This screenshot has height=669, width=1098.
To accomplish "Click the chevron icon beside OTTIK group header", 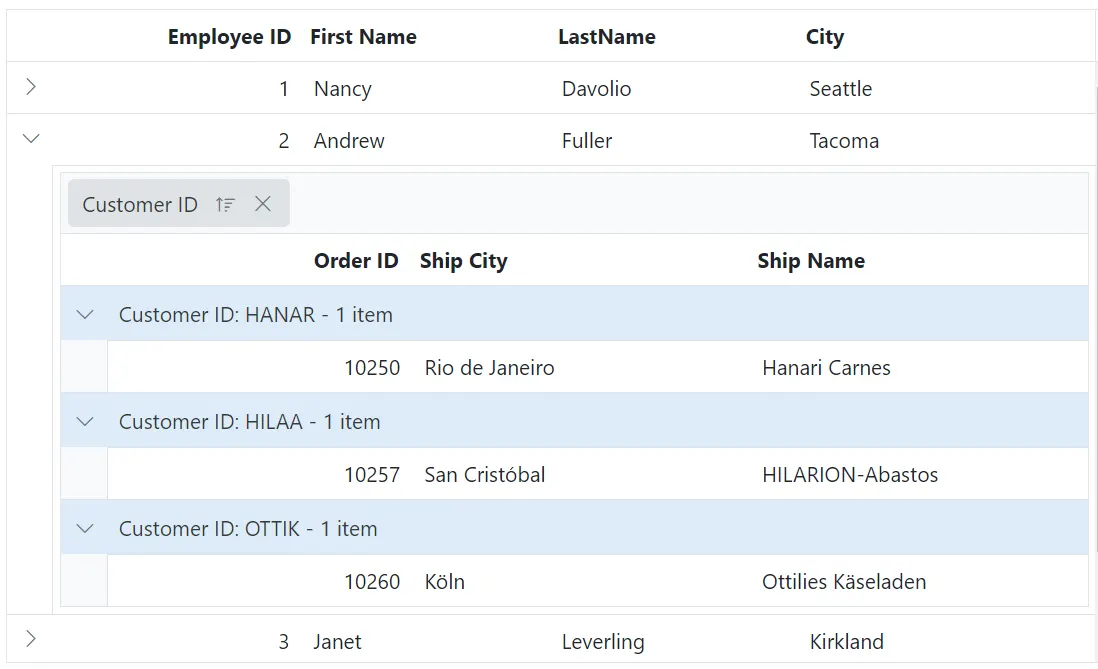I will [84, 528].
